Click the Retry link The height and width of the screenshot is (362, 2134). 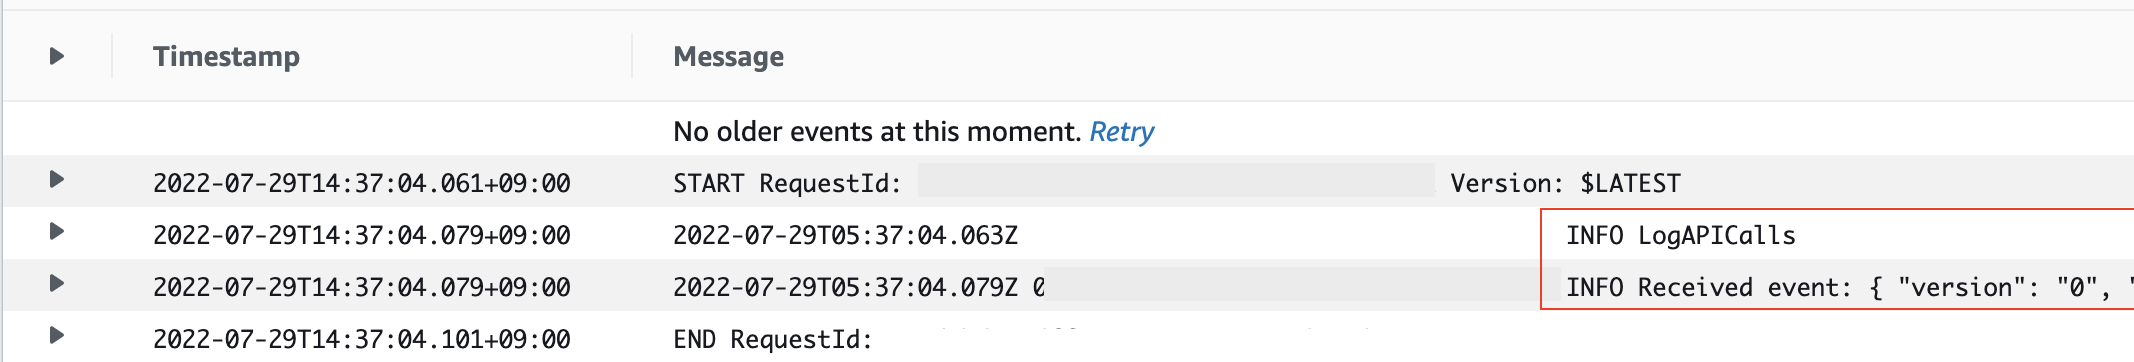1121,132
